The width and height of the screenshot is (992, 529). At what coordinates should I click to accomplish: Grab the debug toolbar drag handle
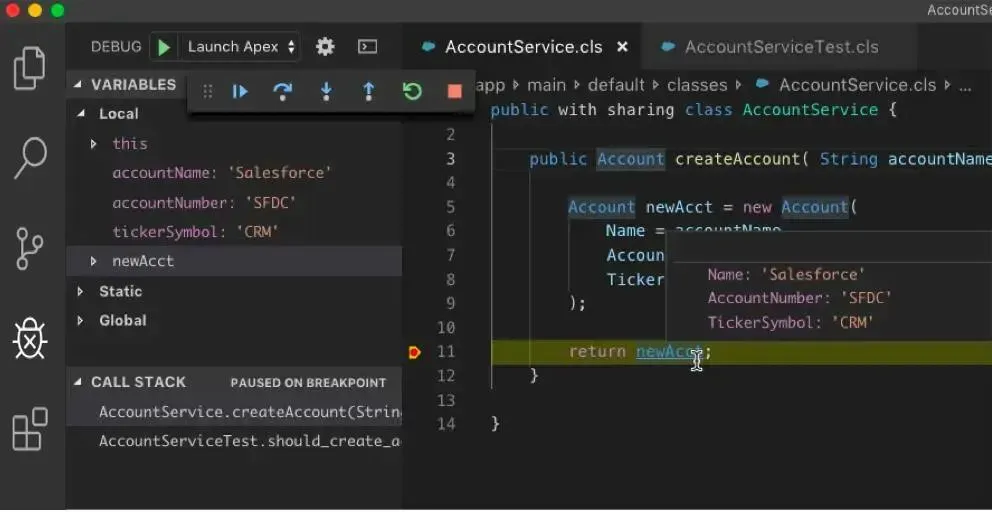[x=207, y=92]
